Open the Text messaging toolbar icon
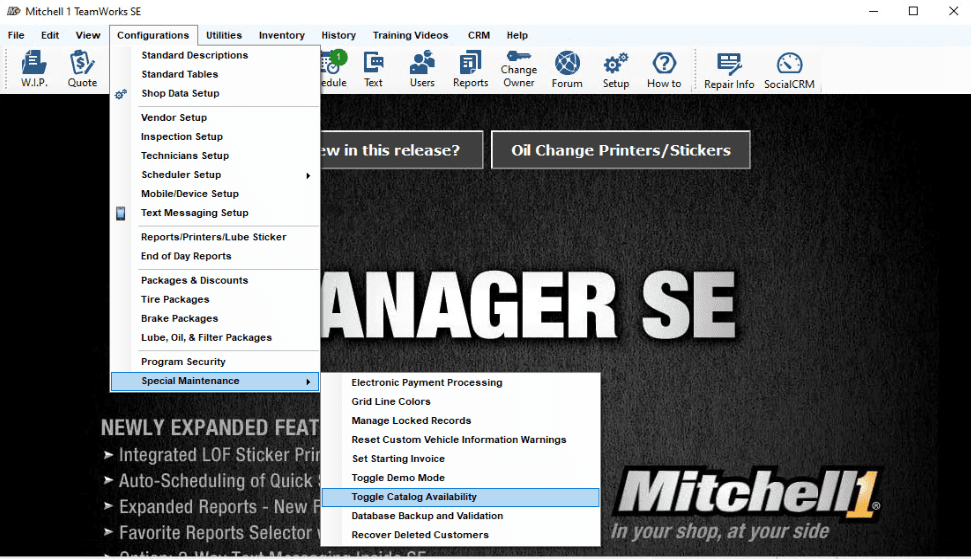The image size is (971, 559). click(x=373, y=69)
